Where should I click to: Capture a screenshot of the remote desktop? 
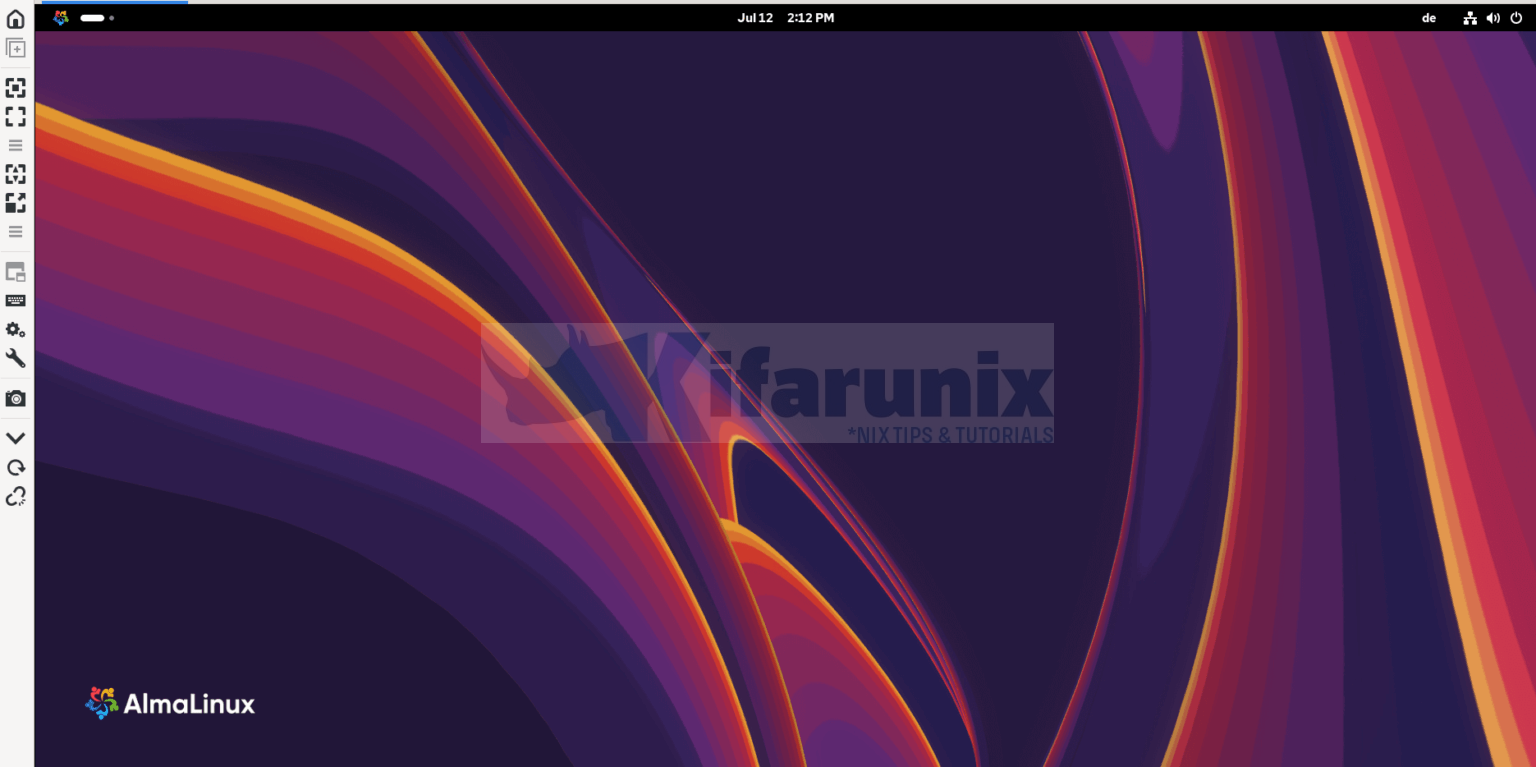(15, 398)
